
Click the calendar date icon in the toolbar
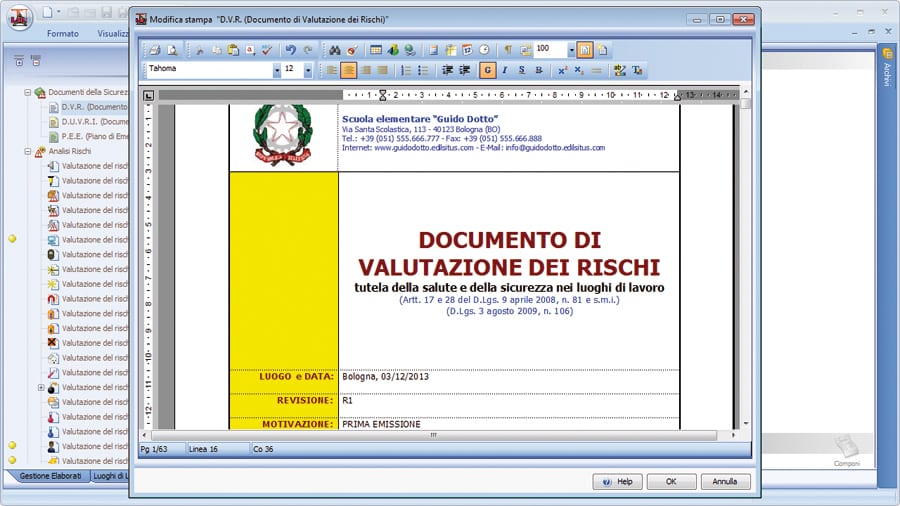pyautogui.click(x=467, y=50)
